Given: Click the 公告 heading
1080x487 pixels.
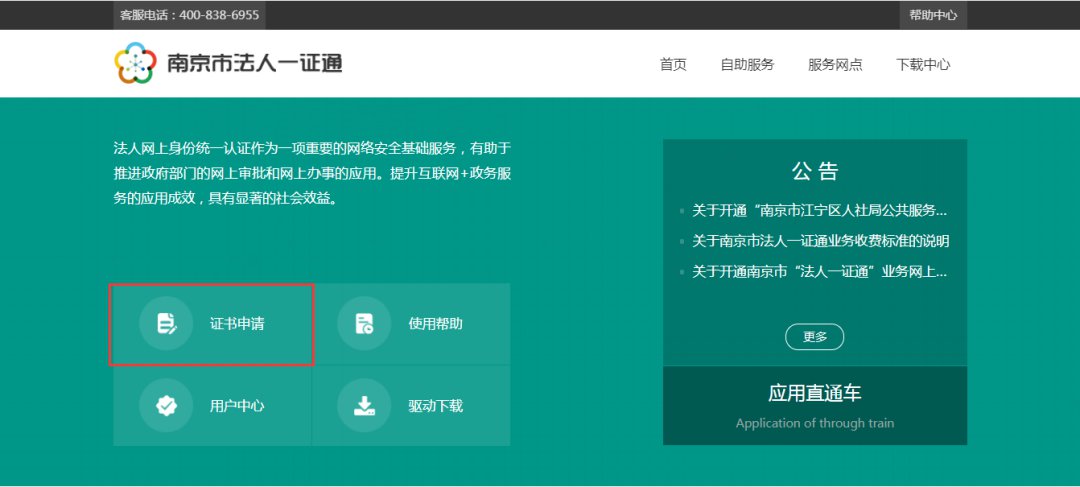Looking at the screenshot, I should point(815,172).
